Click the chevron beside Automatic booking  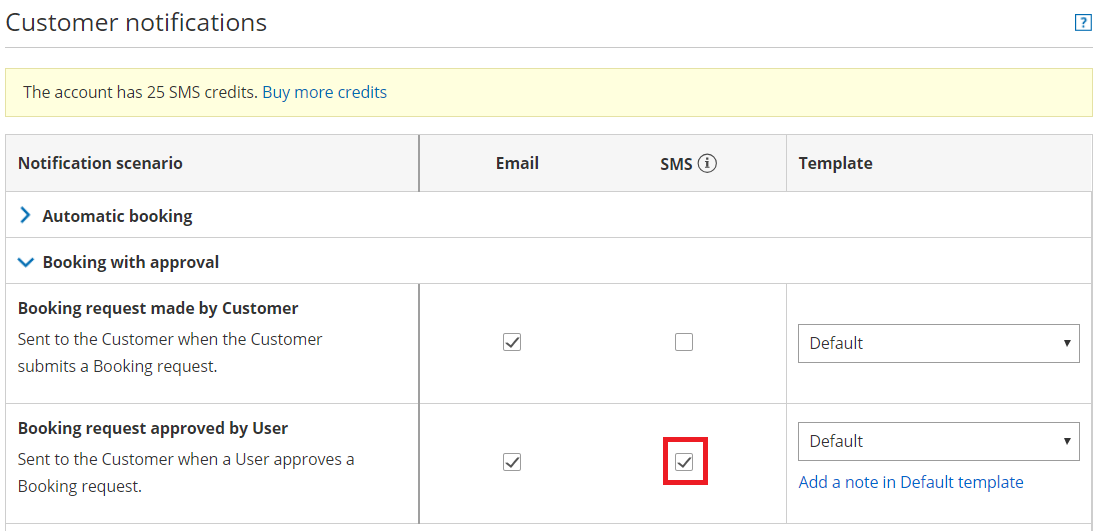(x=26, y=215)
